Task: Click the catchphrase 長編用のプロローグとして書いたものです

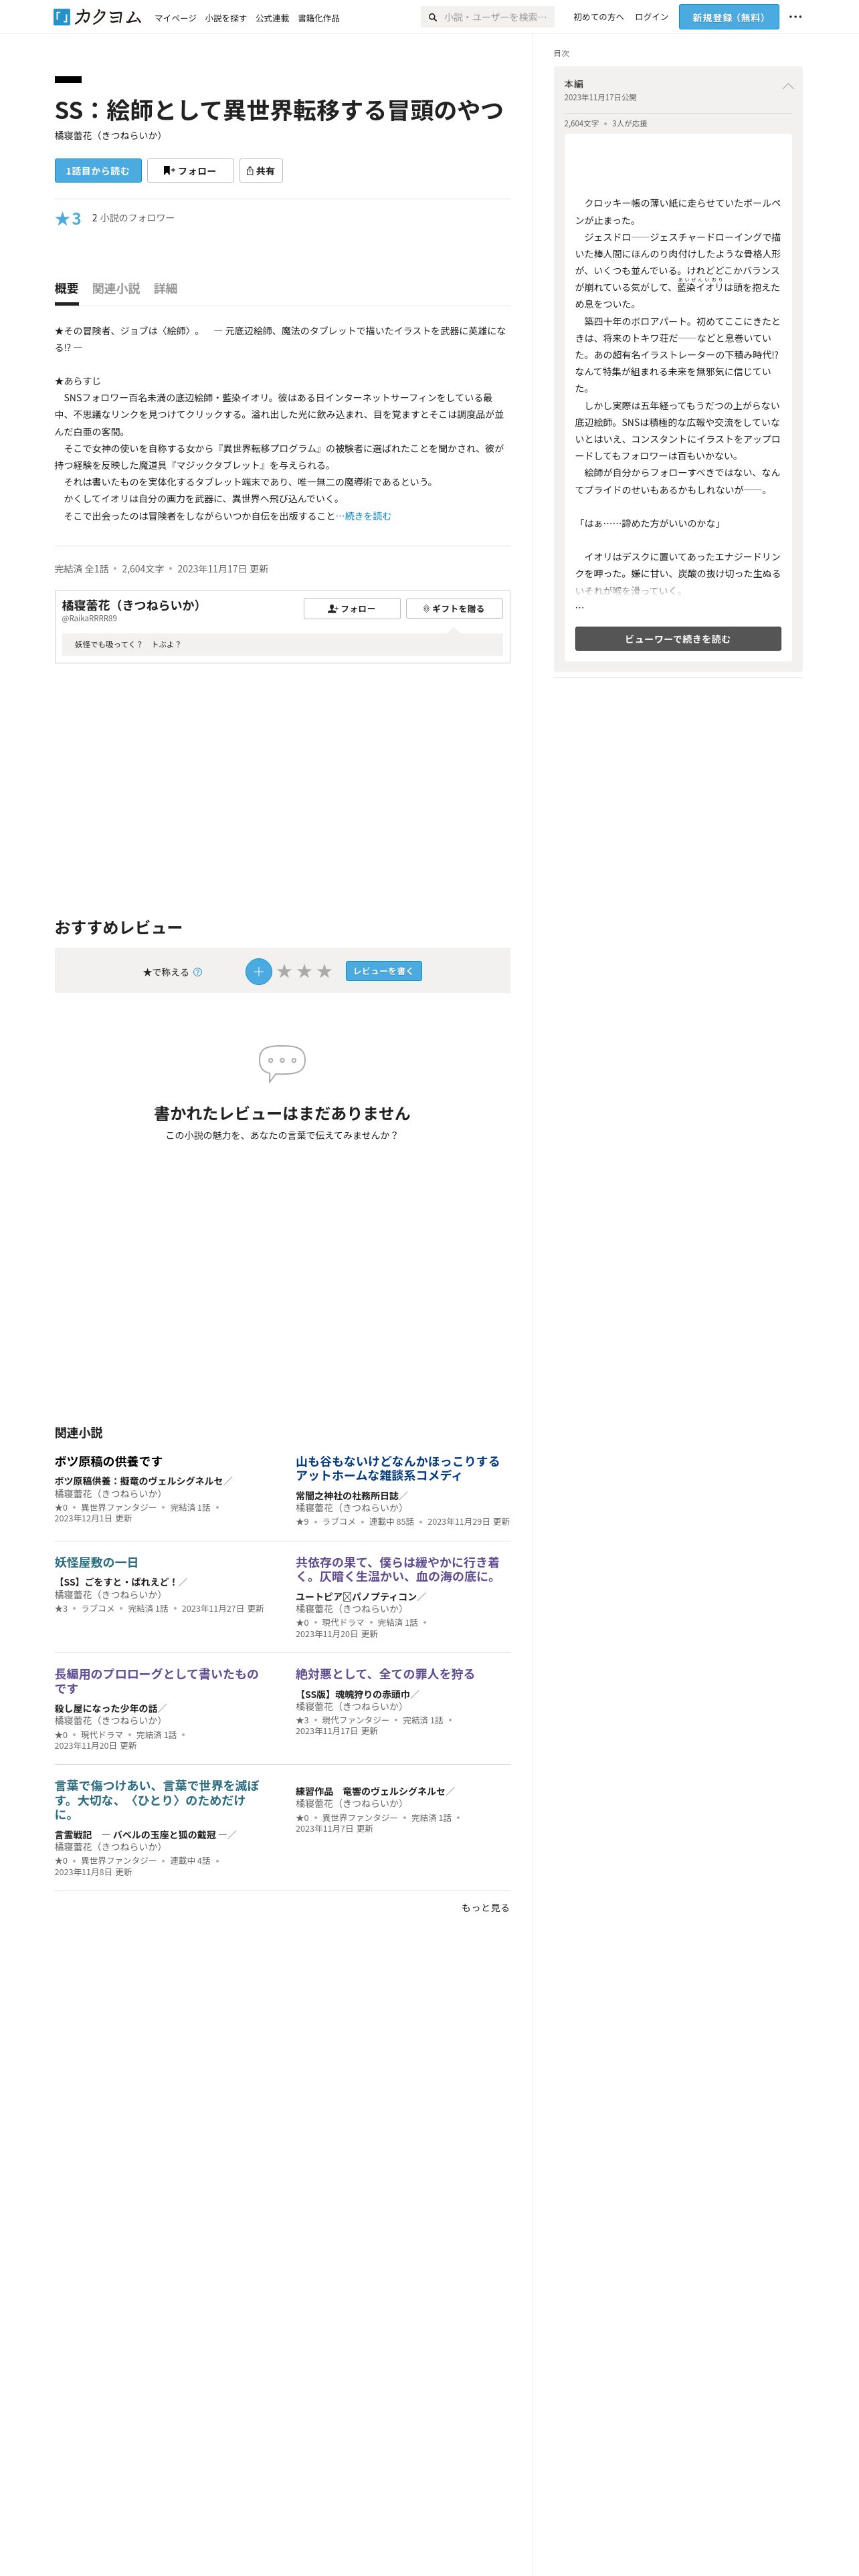Action: 157,1682
